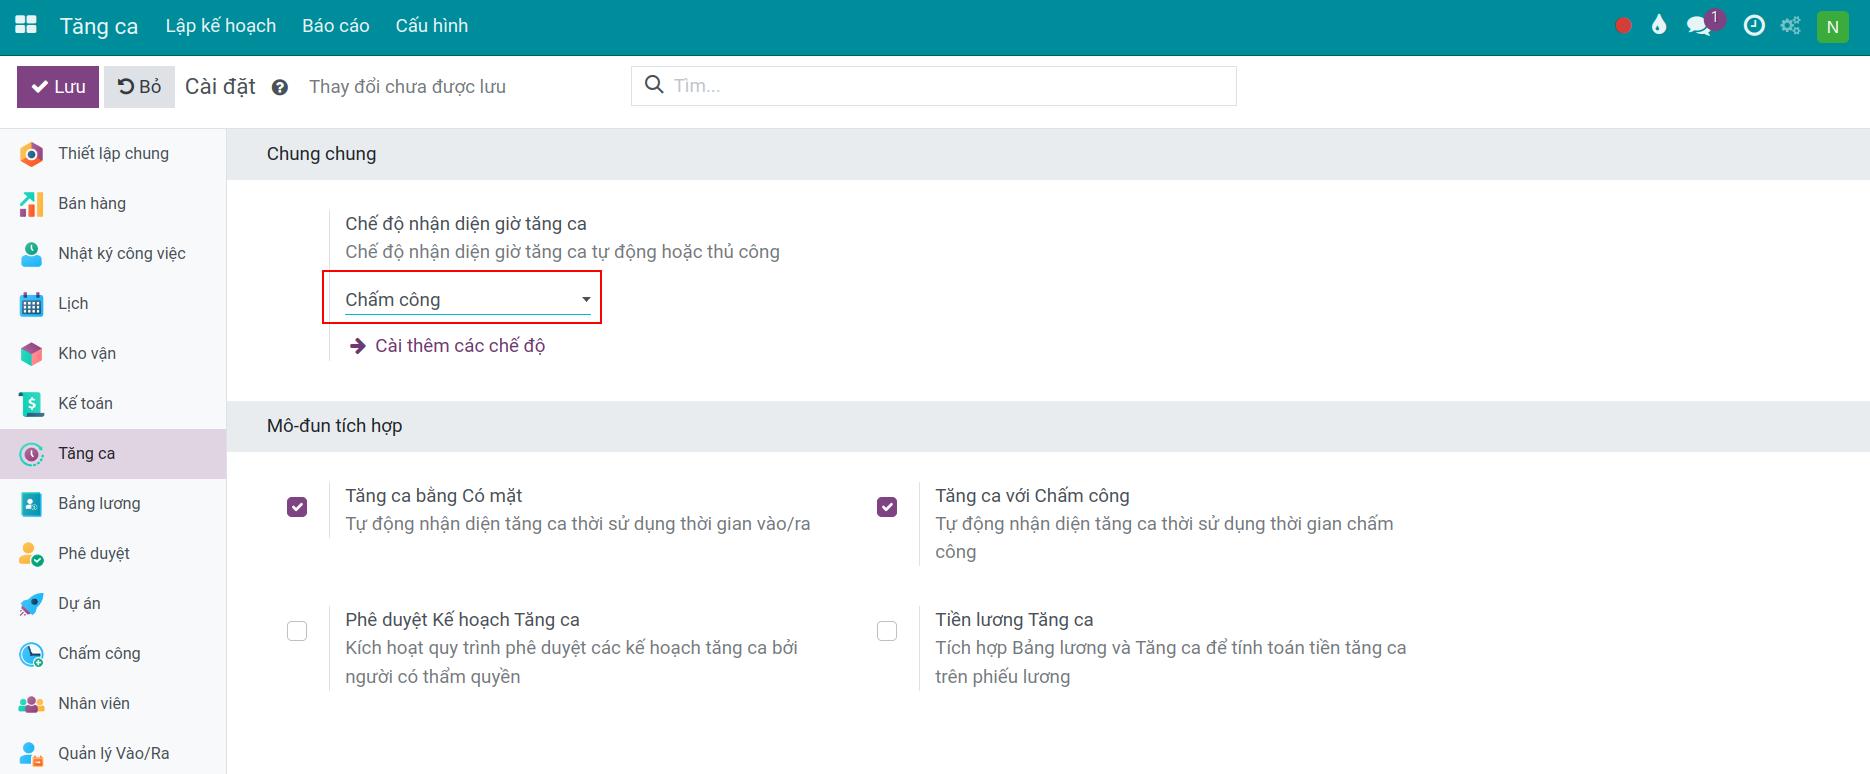Select Kho vận settings tab
This screenshot has height=774, width=1870.
(113, 354)
